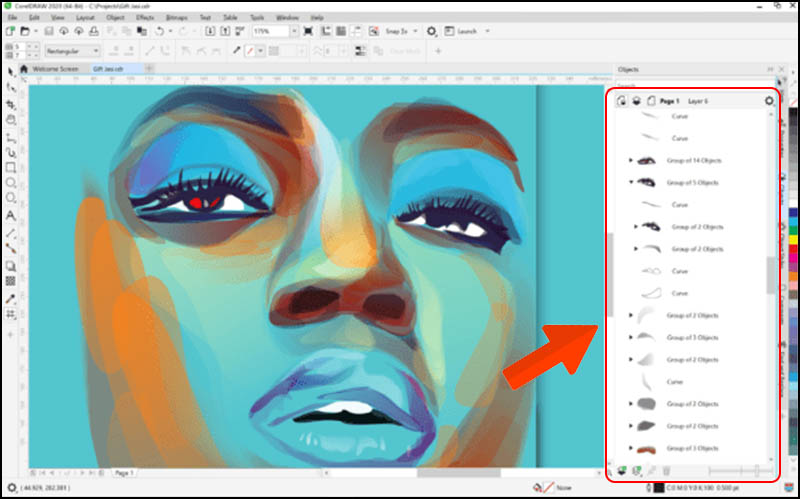
Task: Toggle Snap Off button
Action: [374, 31]
